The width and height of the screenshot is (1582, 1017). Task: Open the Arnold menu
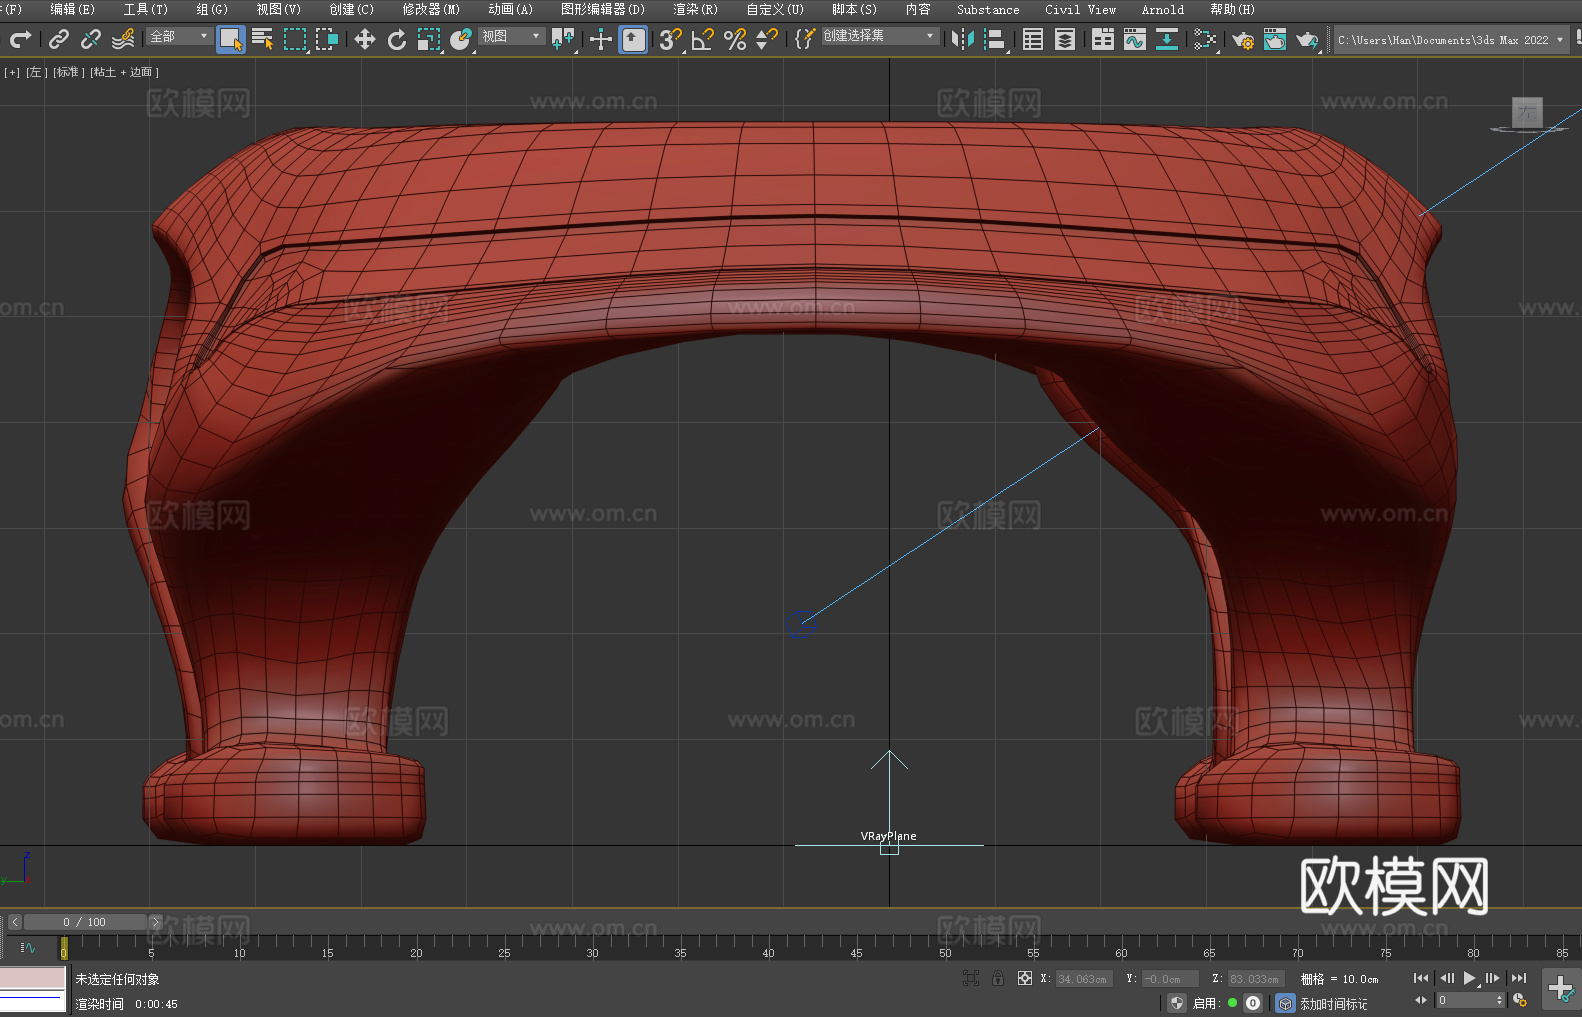[x=1163, y=9]
